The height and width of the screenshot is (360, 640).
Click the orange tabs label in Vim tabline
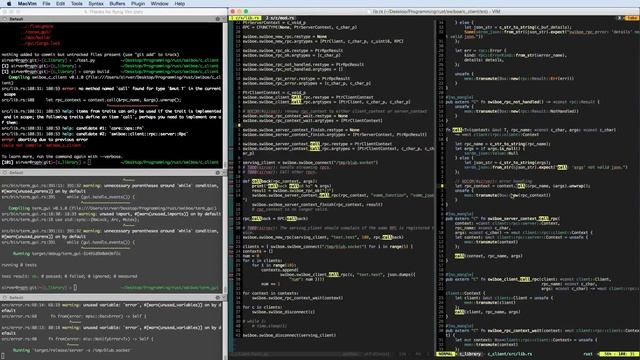click(x=632, y=18)
